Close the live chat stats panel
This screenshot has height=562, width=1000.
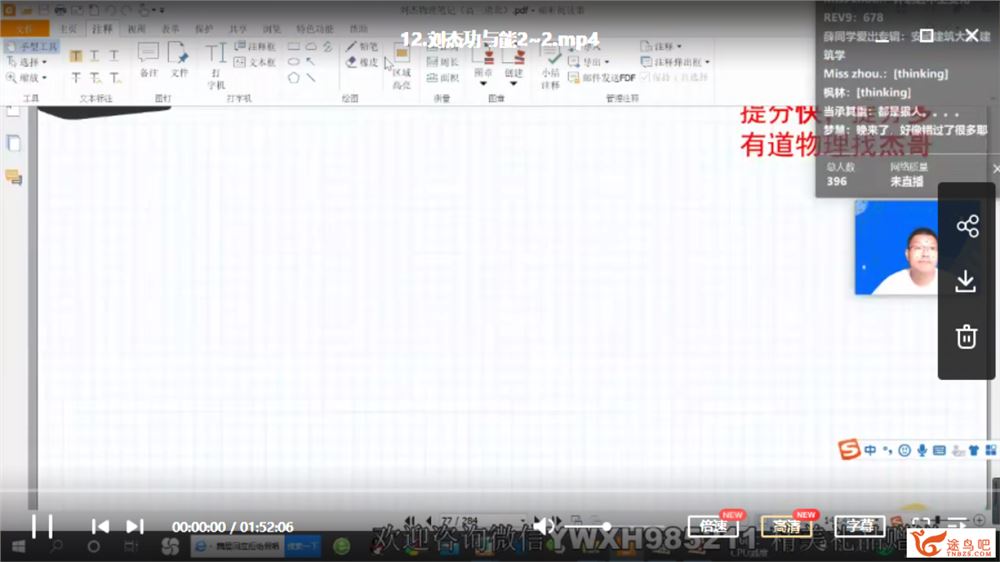point(996,169)
